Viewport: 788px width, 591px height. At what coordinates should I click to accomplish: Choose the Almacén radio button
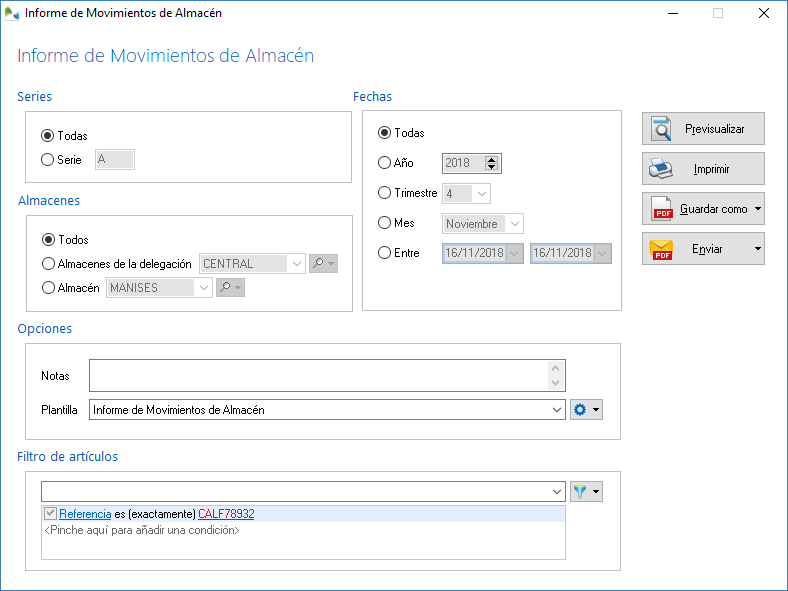48,288
